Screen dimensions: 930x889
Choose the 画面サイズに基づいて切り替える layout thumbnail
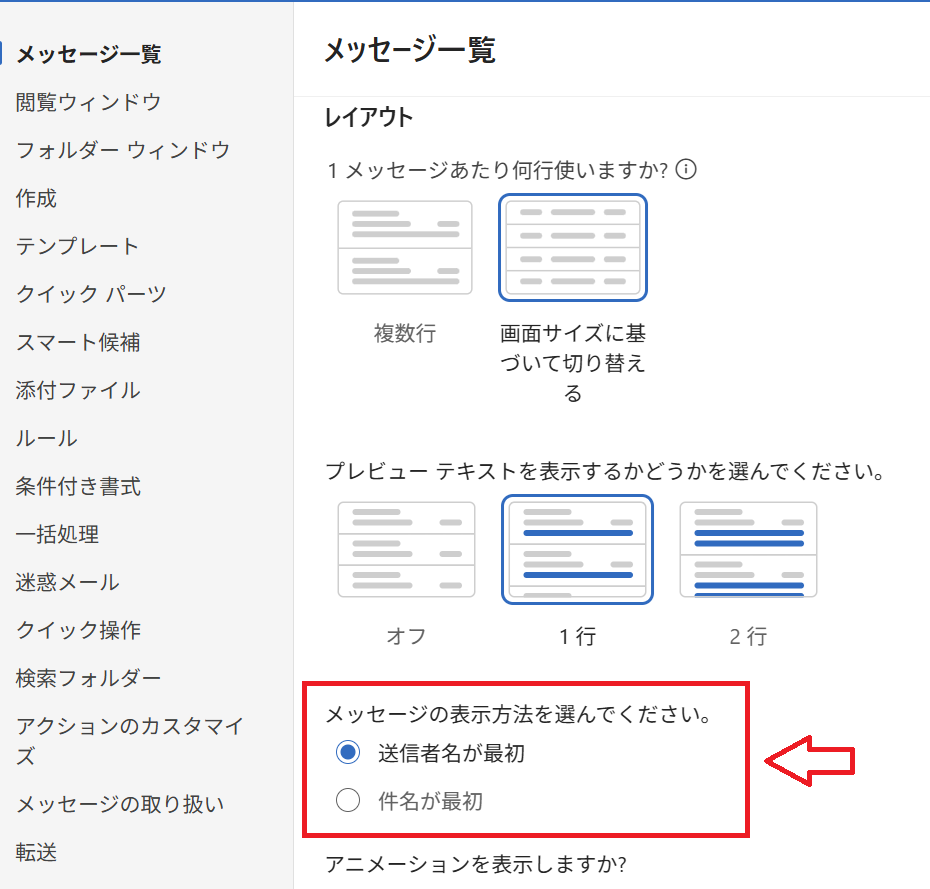[x=573, y=247]
